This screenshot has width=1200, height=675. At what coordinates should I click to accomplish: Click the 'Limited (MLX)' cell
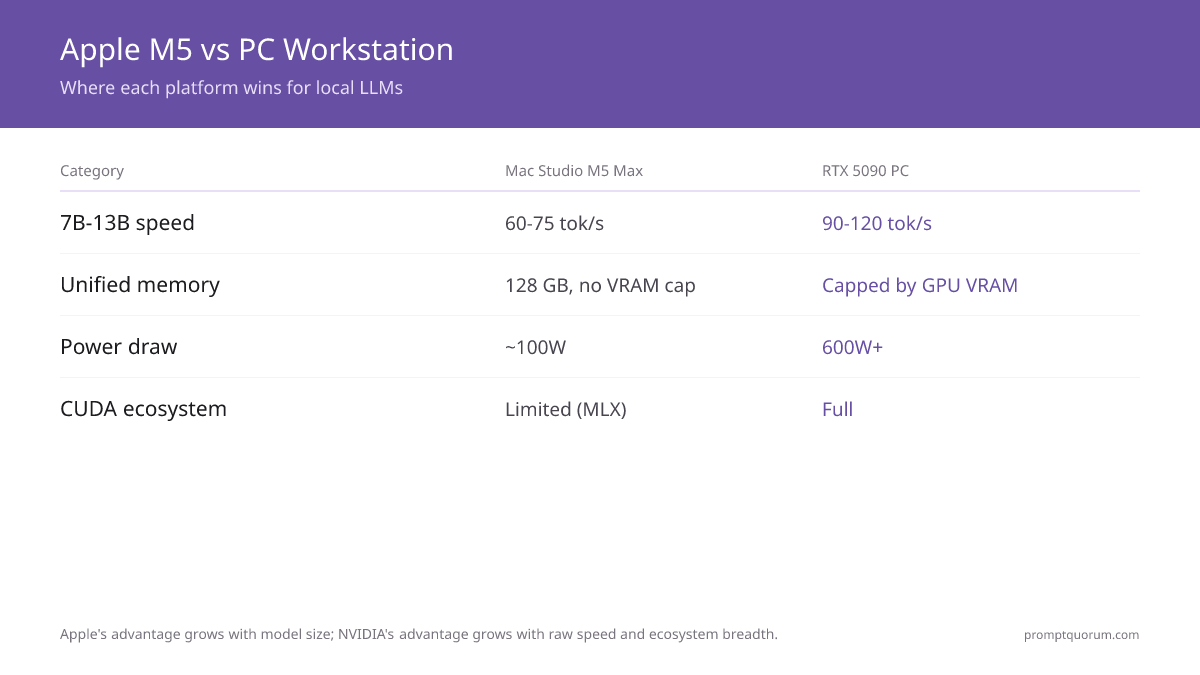click(566, 409)
